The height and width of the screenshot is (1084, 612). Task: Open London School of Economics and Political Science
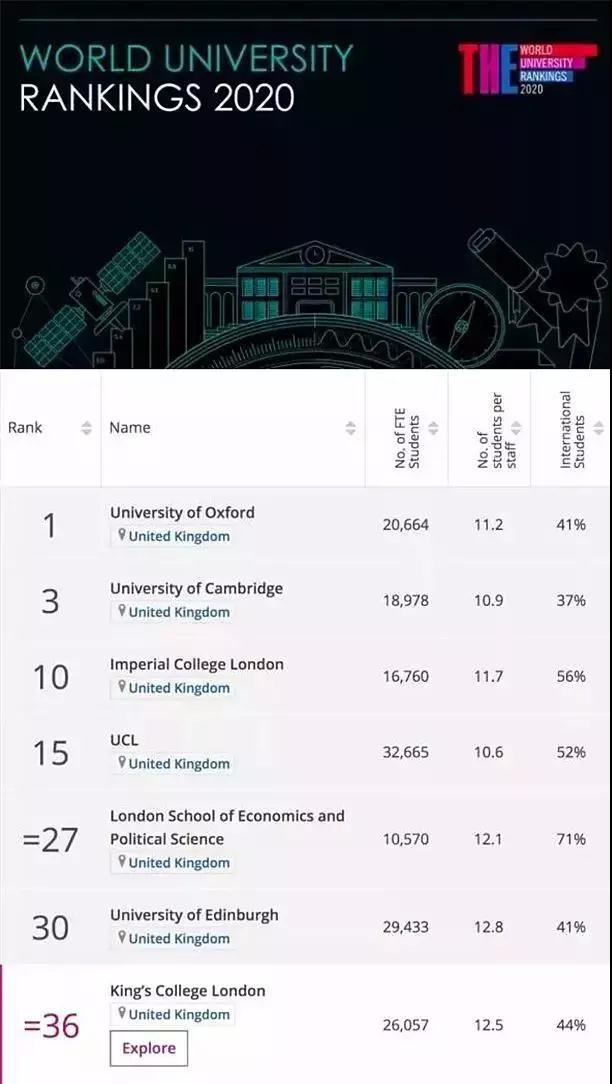coord(227,827)
